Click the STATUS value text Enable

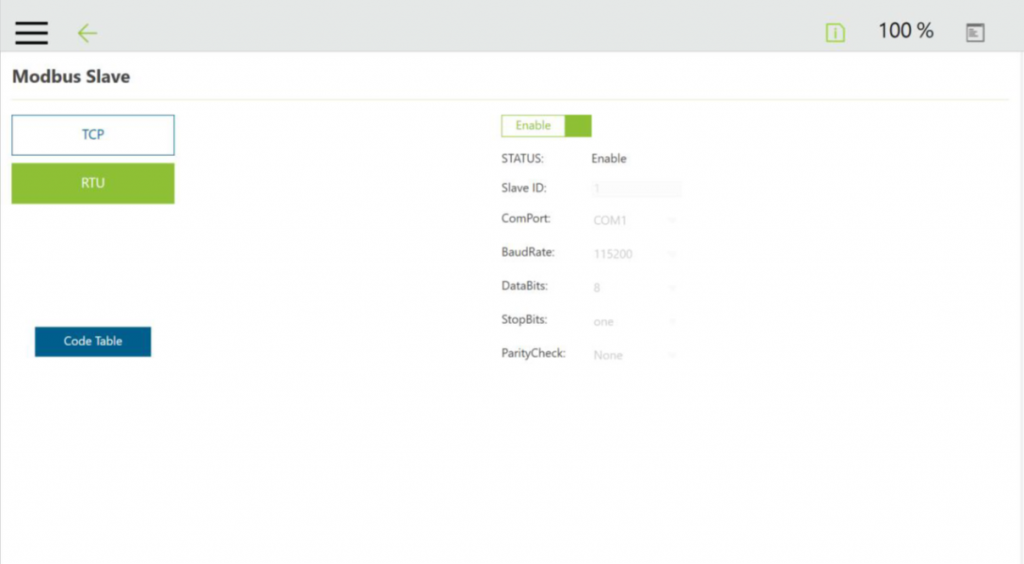pyautogui.click(x=609, y=158)
